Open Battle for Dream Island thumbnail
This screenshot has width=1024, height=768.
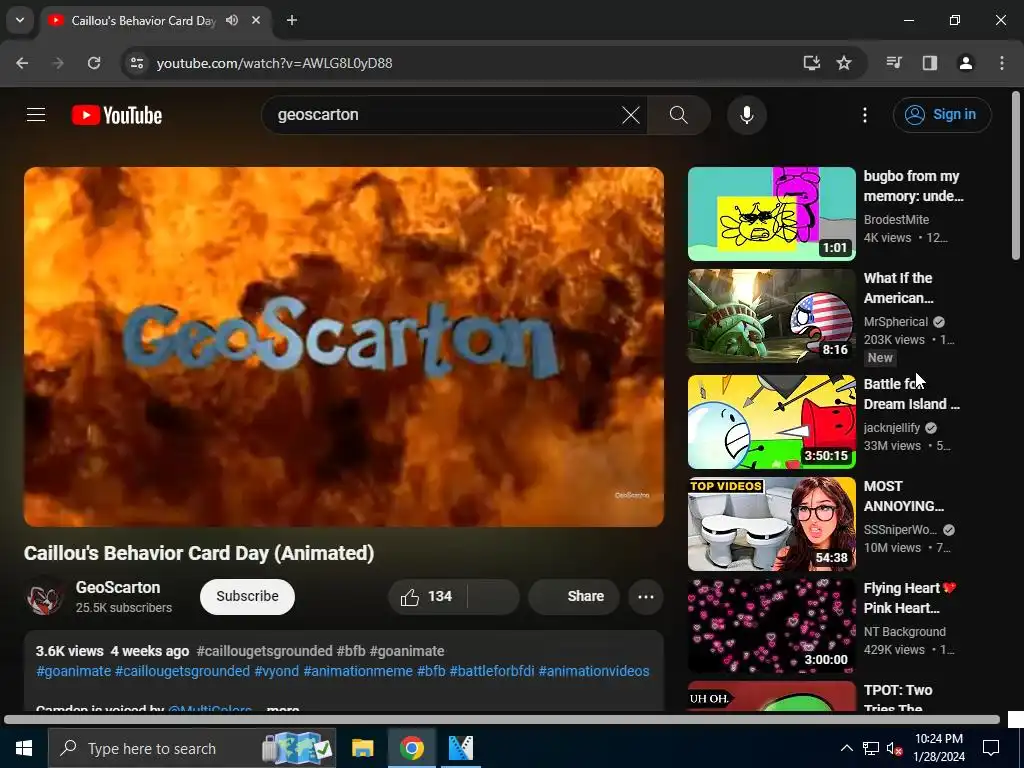coord(771,422)
